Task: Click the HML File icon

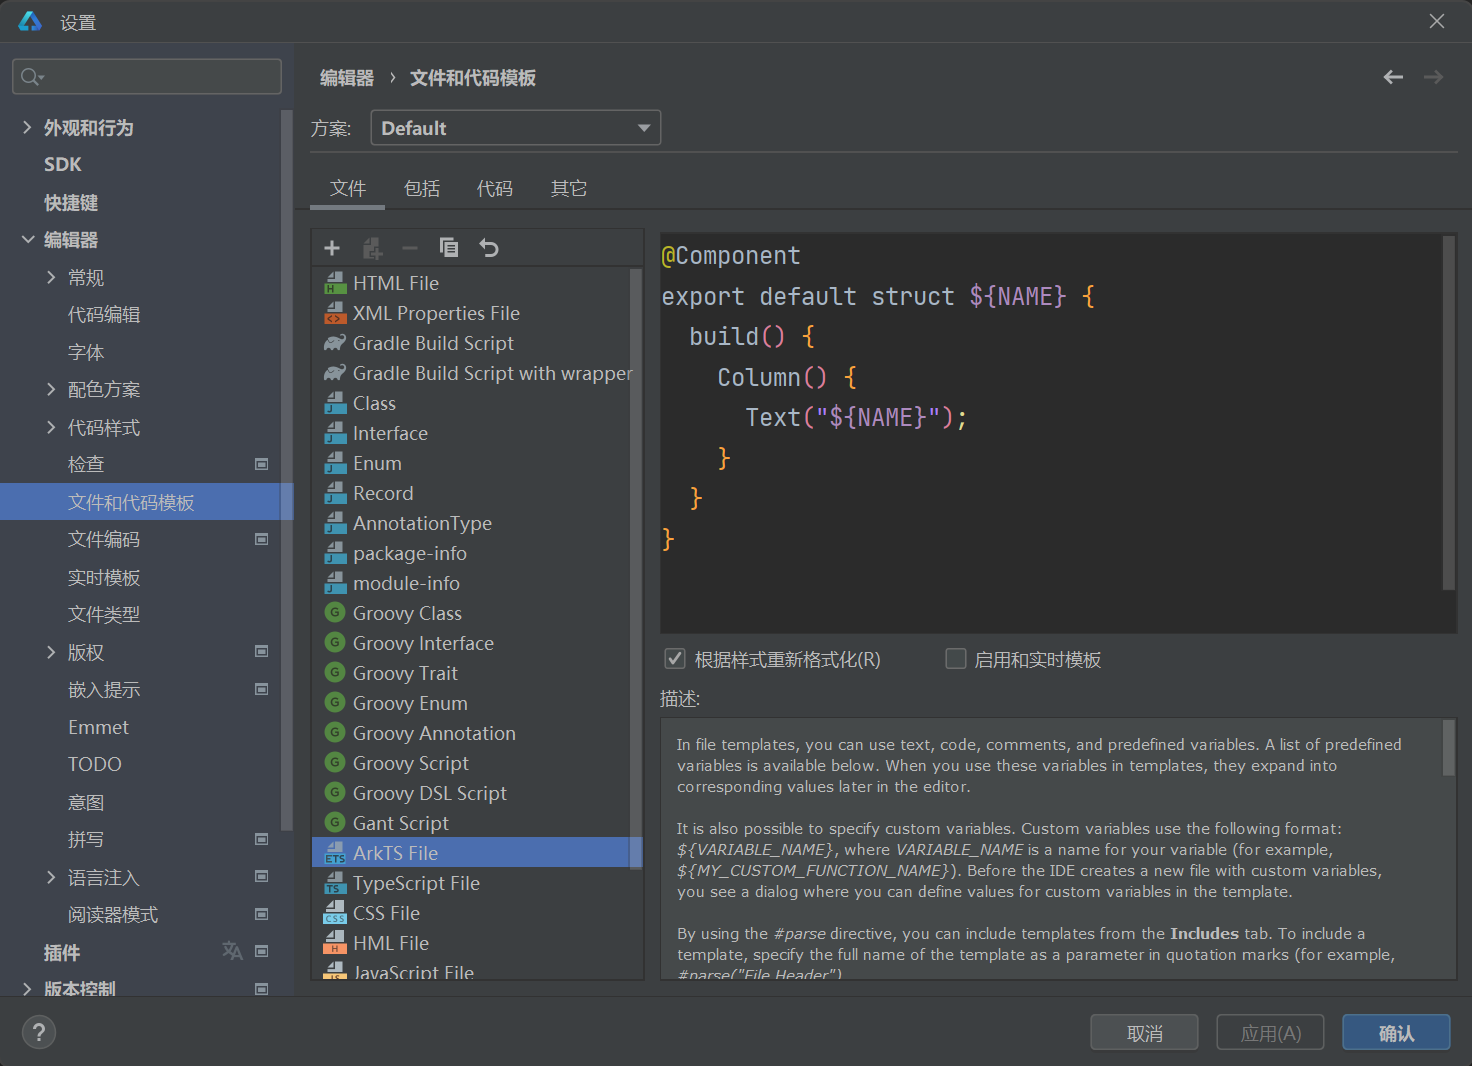Action: point(335,943)
